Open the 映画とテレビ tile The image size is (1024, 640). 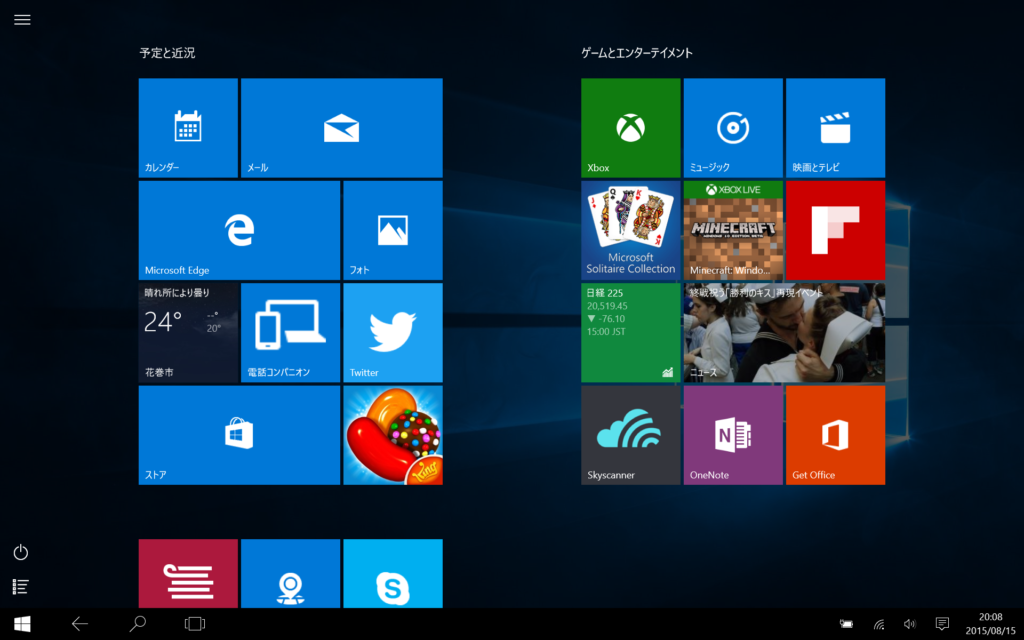tap(835, 126)
